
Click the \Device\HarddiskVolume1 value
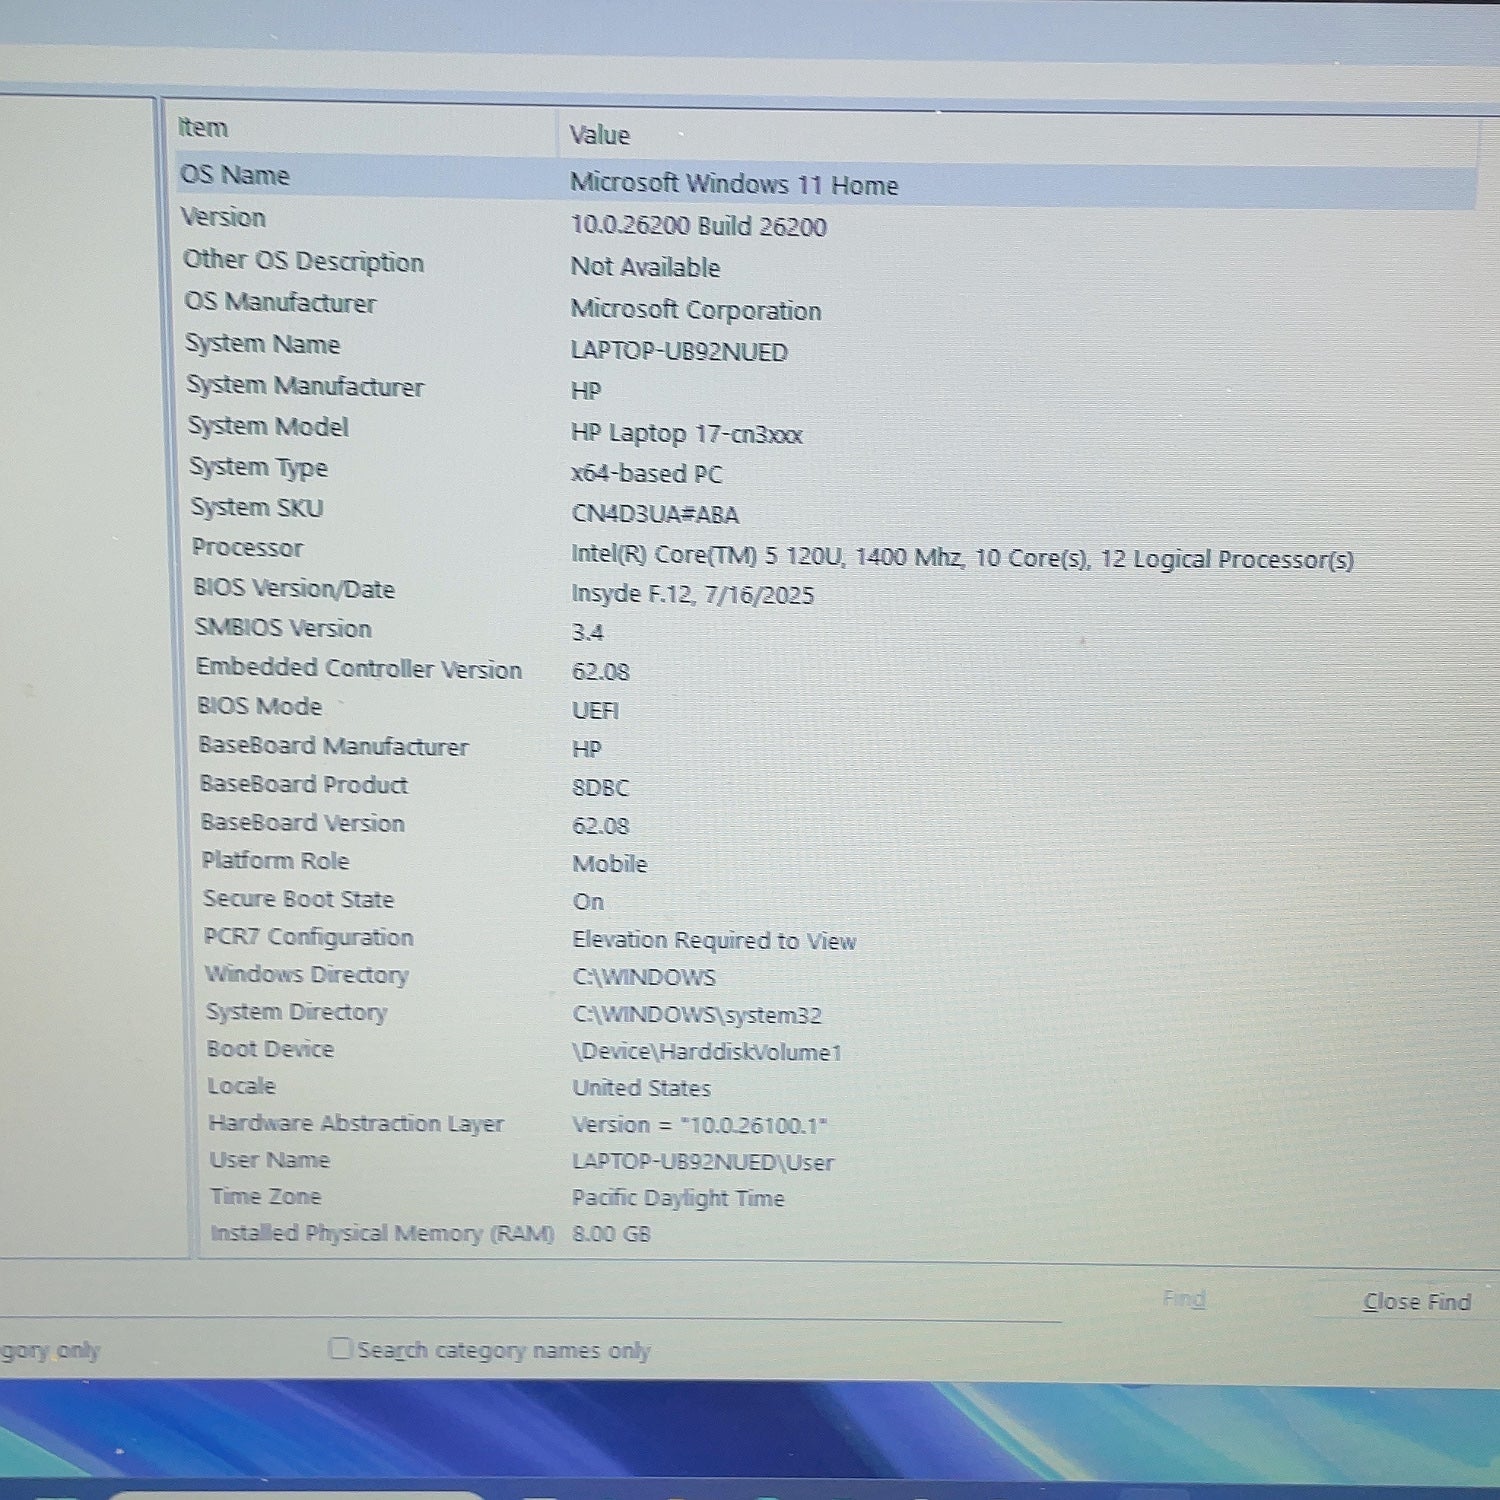707,1052
